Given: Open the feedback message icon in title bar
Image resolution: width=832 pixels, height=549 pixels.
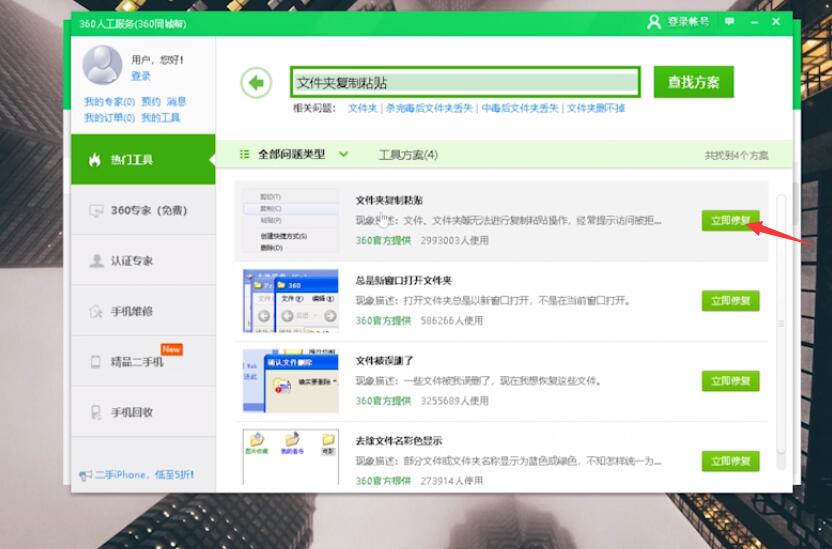Looking at the screenshot, I should (x=730, y=22).
